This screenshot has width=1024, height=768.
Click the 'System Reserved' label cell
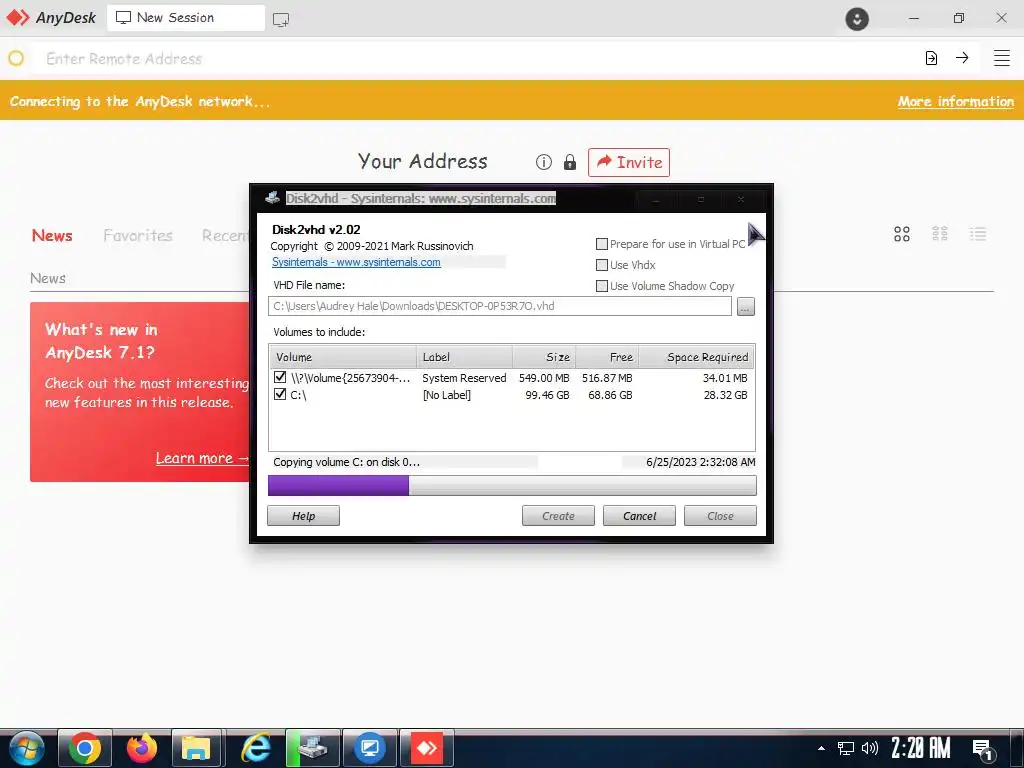[x=464, y=377]
